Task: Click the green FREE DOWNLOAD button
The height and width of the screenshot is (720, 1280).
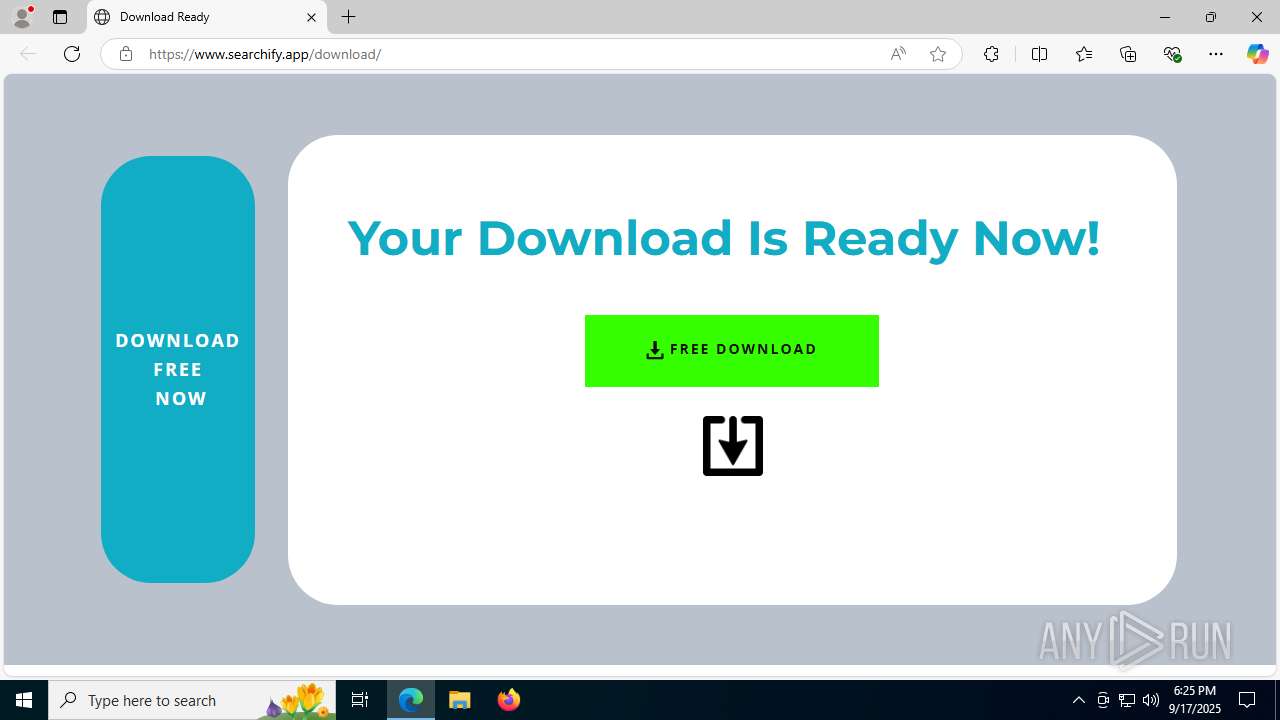Action: pyautogui.click(x=731, y=351)
